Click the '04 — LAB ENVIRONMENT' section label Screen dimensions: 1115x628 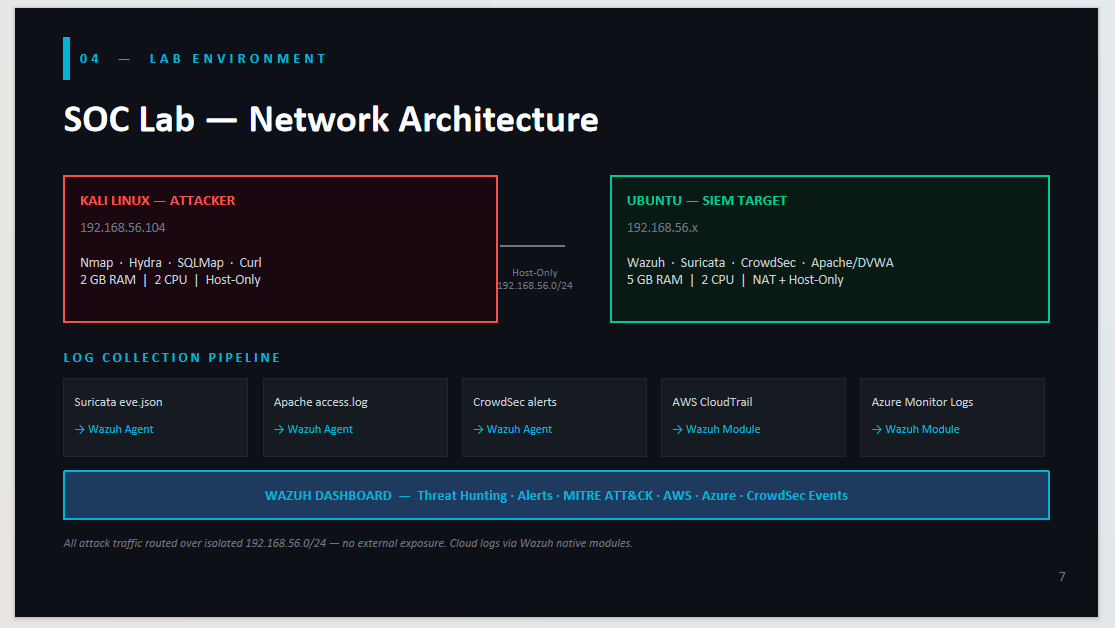(203, 58)
